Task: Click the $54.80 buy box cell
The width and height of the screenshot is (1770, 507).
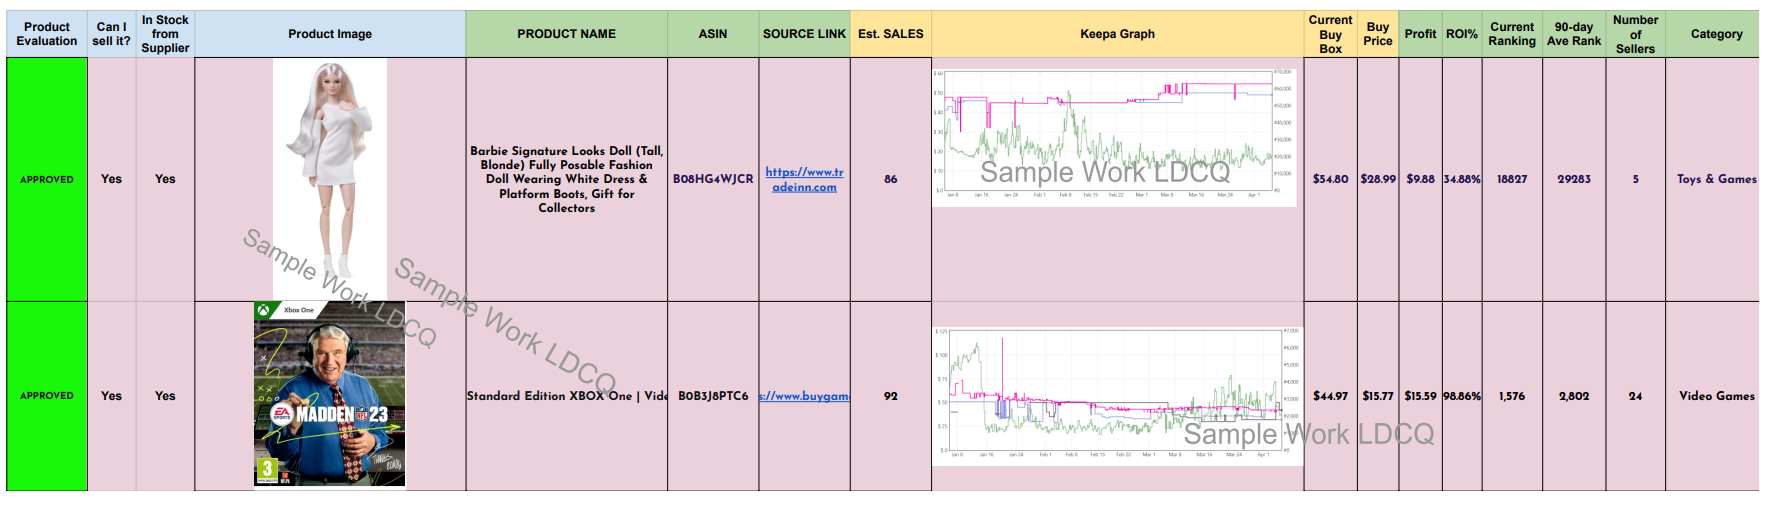Action: 1331,179
